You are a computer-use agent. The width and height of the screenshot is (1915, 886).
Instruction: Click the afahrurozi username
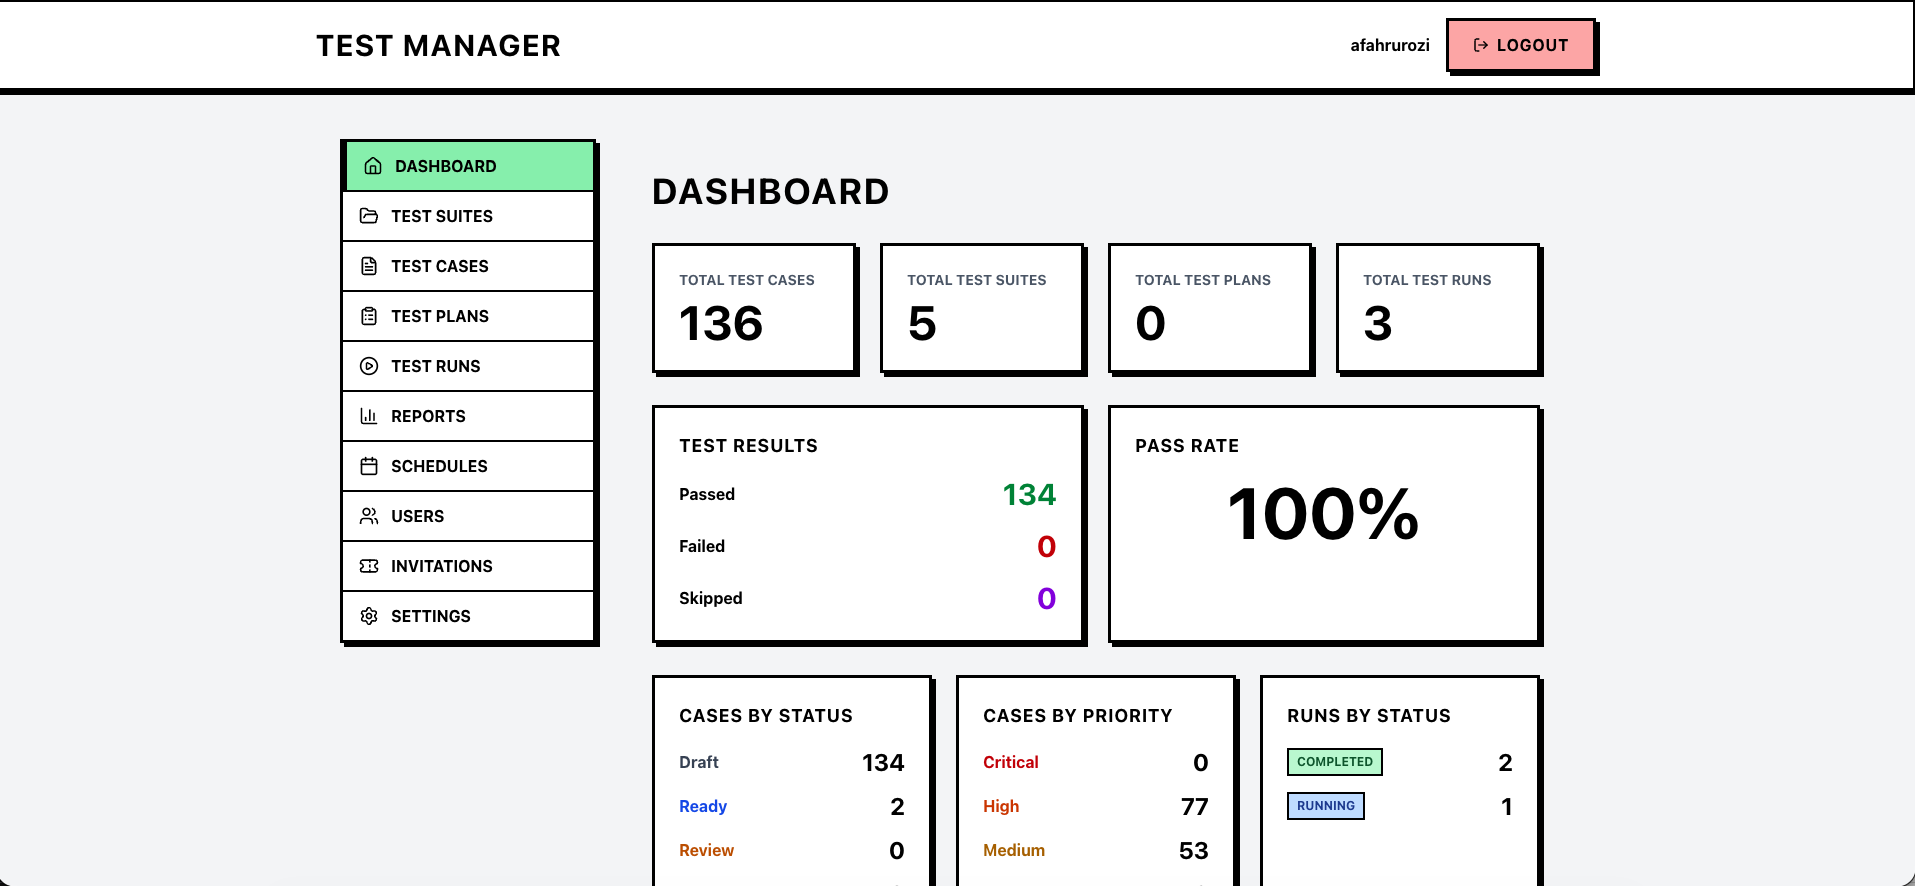tap(1390, 45)
